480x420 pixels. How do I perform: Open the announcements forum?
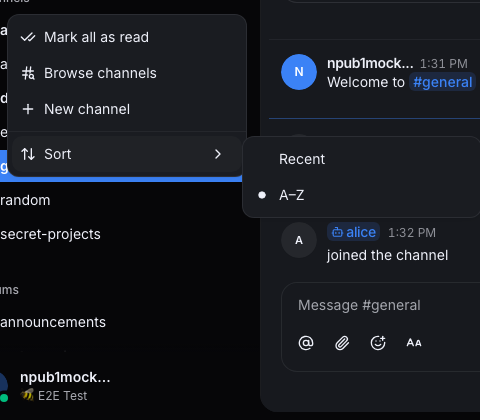(53, 323)
